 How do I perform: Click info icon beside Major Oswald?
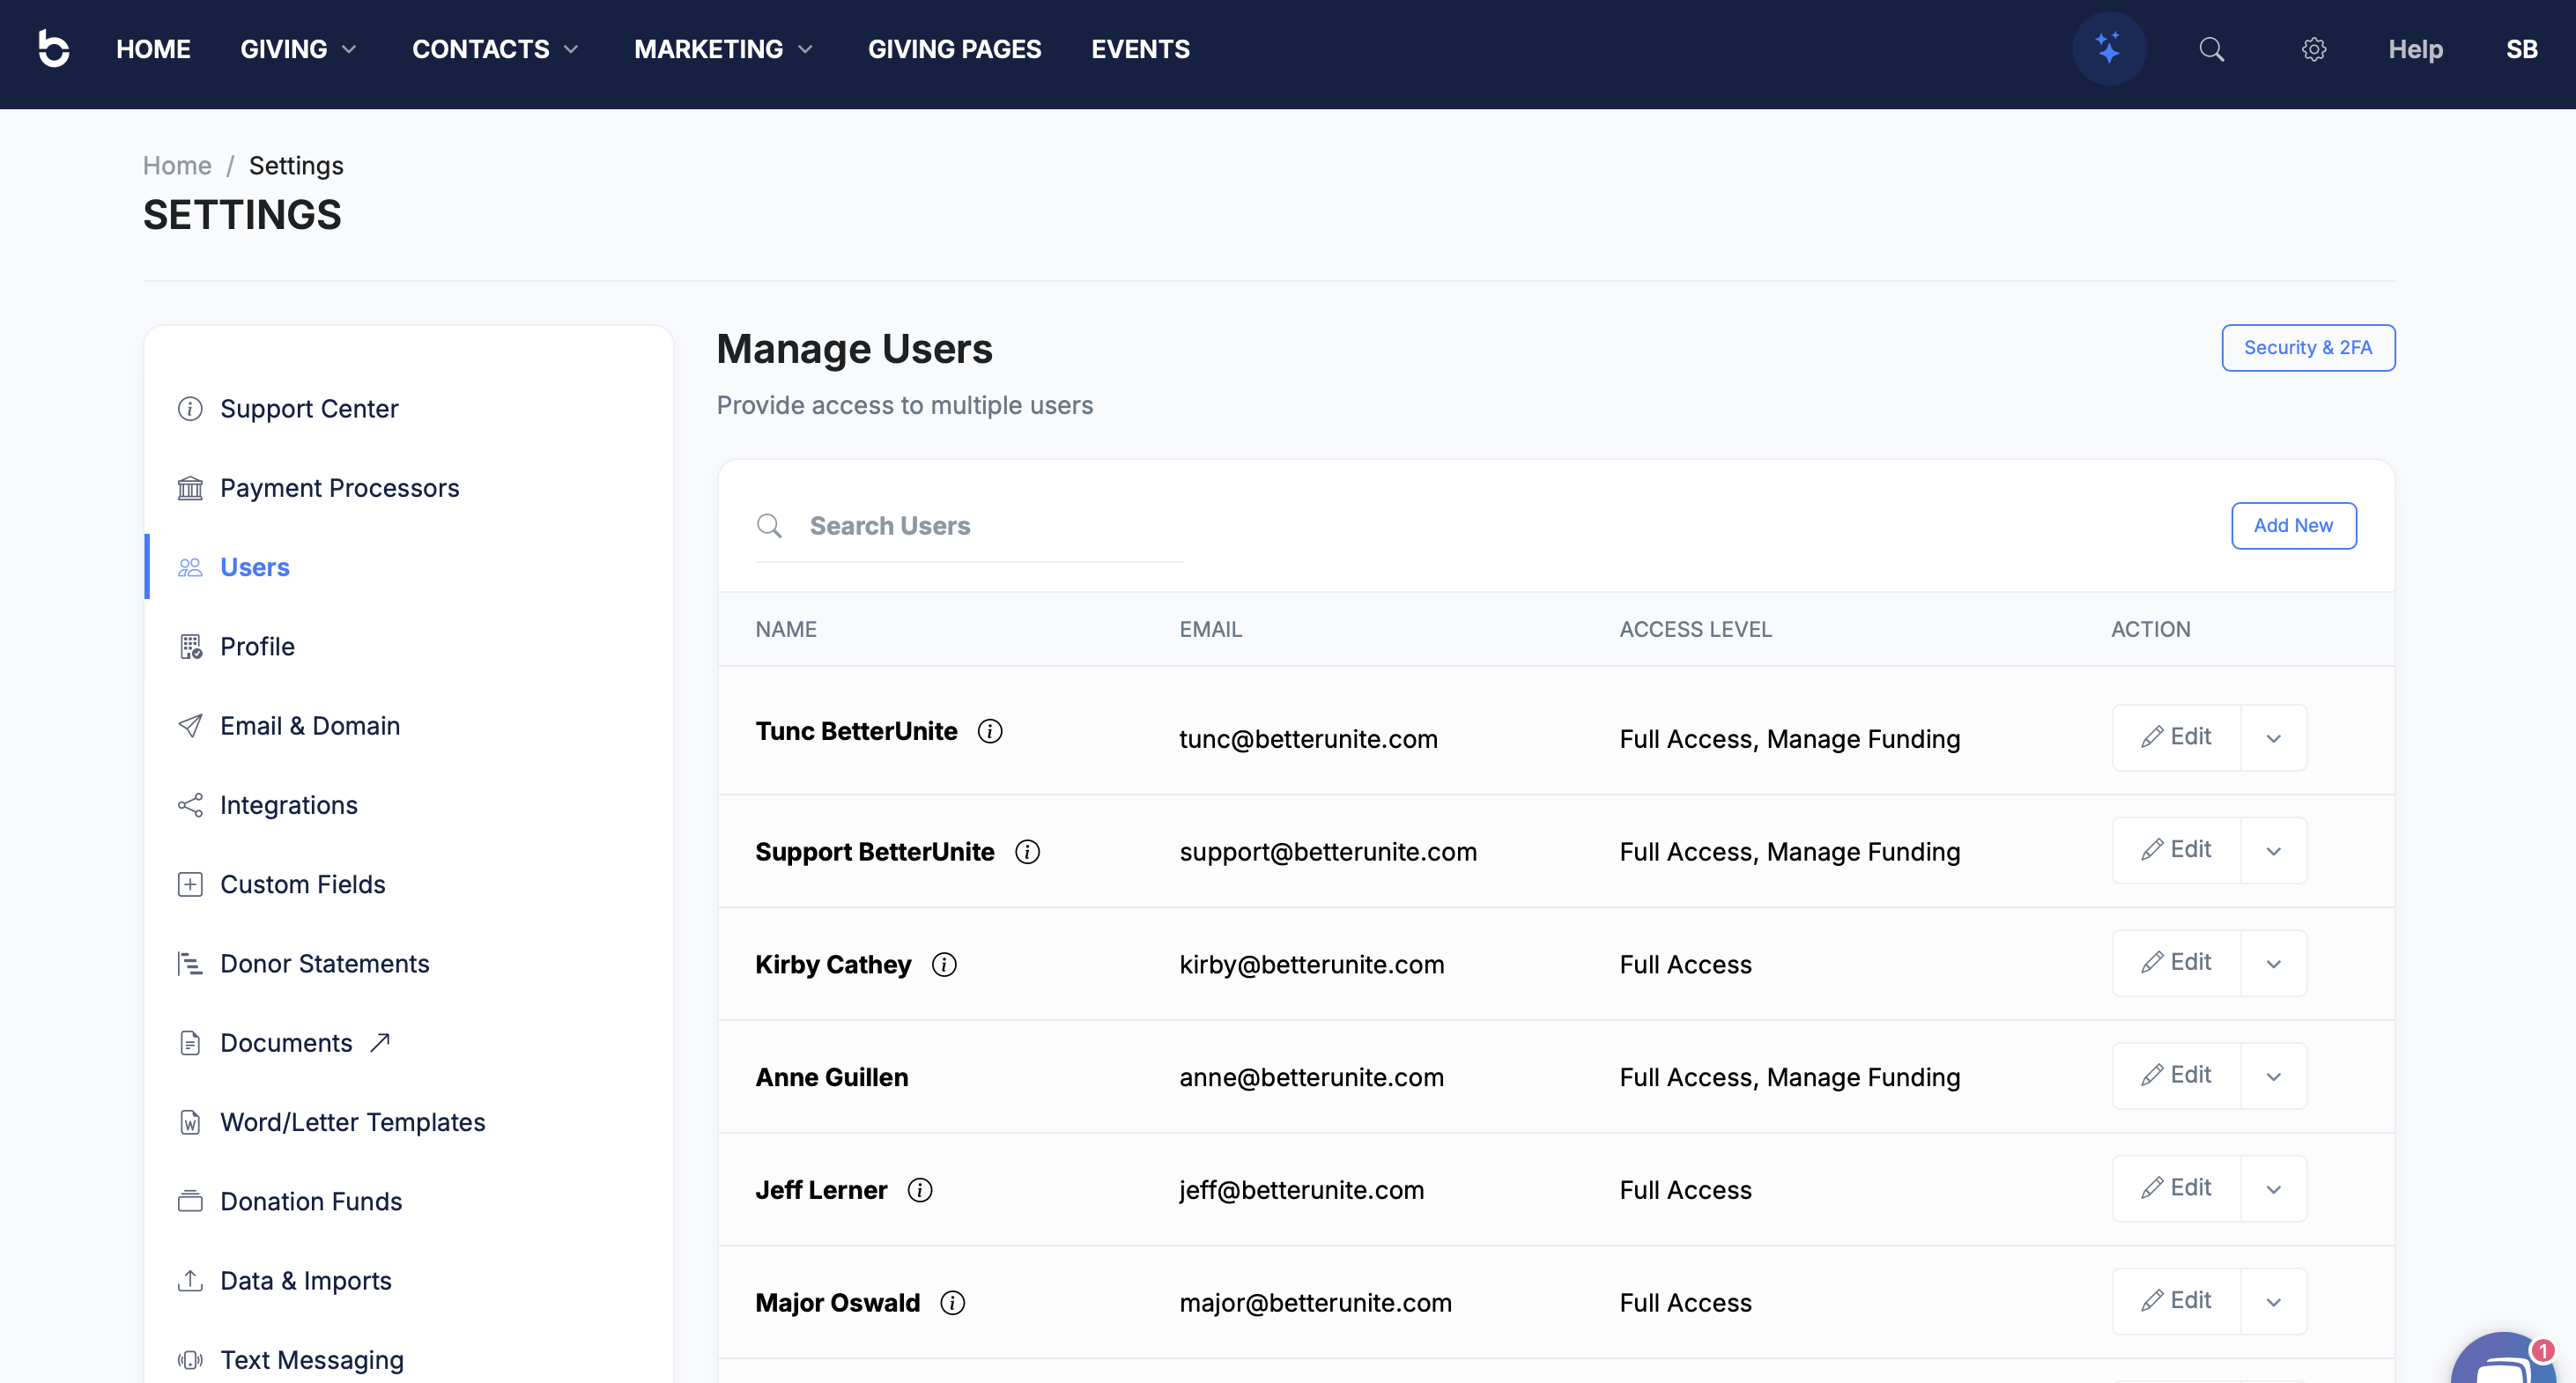952,1302
